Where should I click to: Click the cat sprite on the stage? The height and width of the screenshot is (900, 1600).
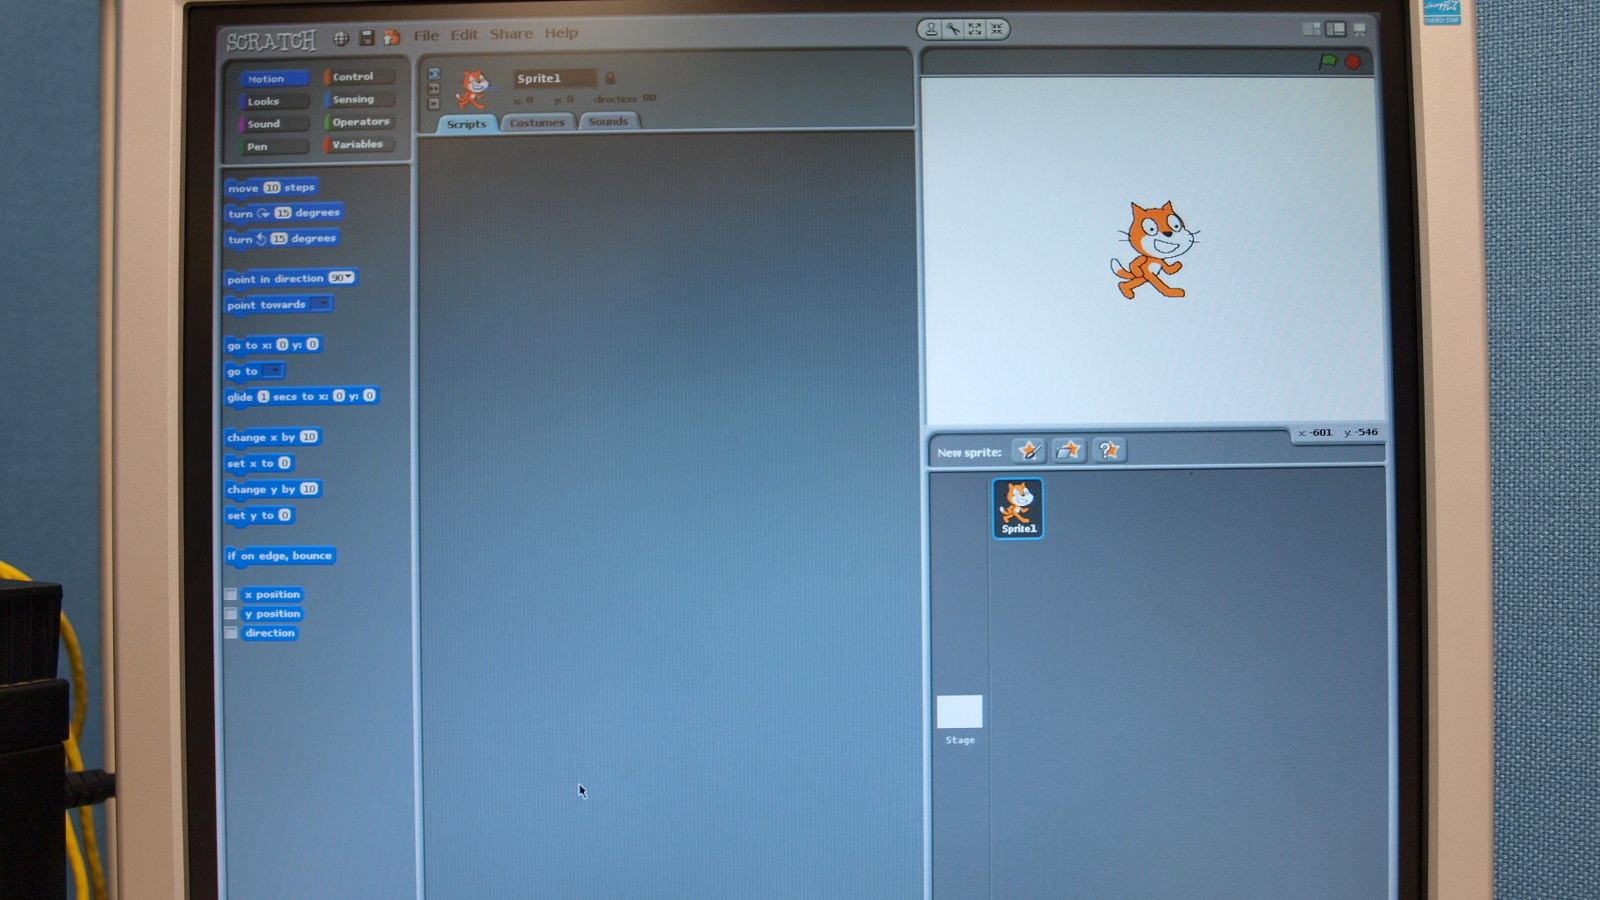1155,250
